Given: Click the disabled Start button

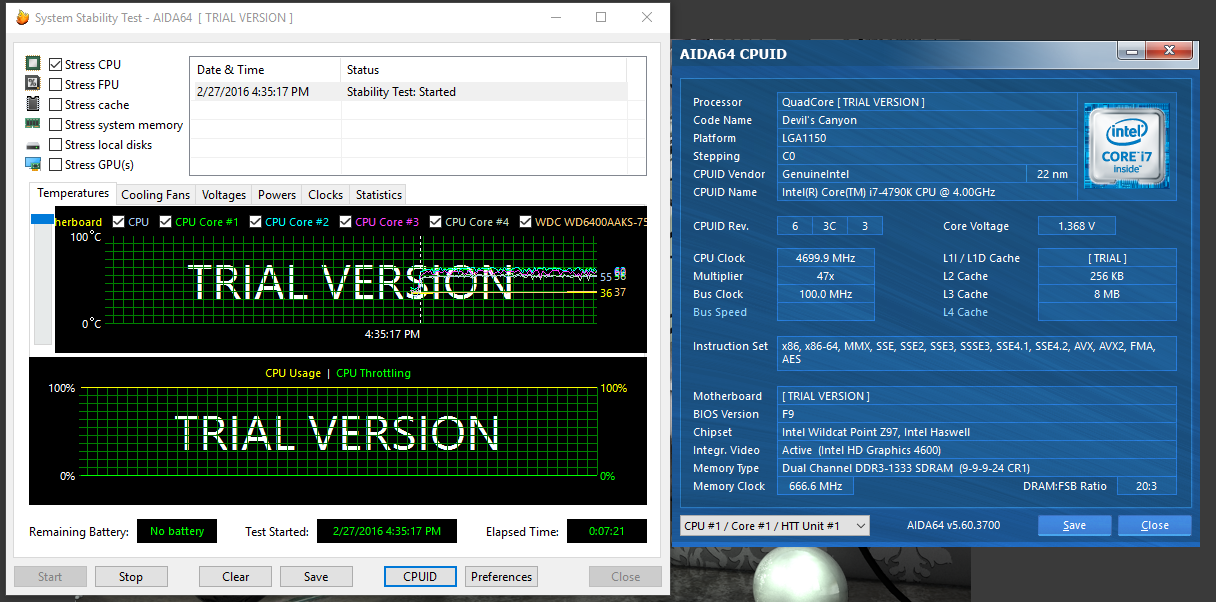Looking at the screenshot, I should 50,576.
